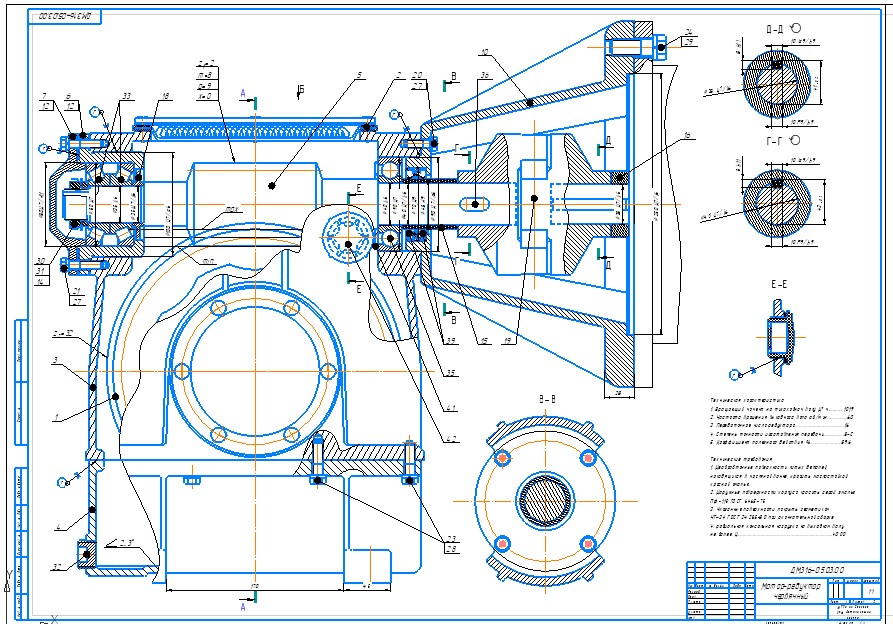Select position callout number 36

485,75
